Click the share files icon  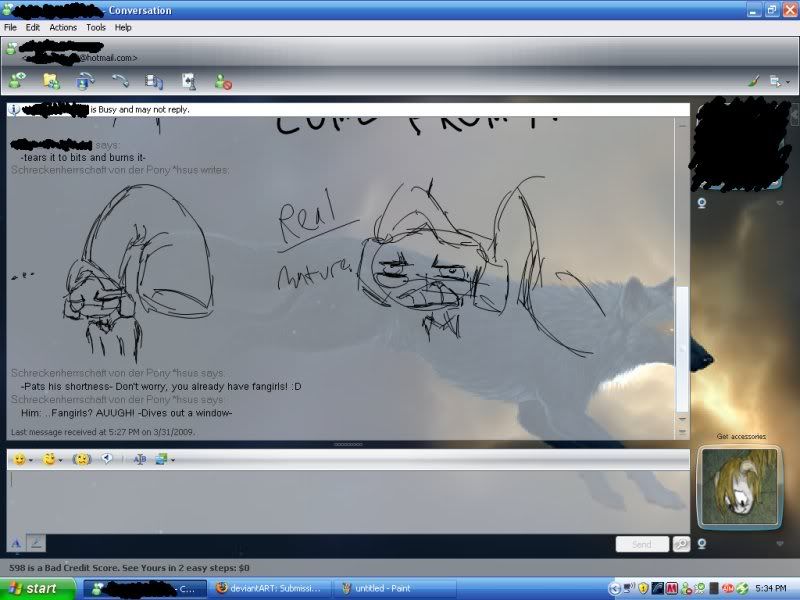tap(51, 81)
